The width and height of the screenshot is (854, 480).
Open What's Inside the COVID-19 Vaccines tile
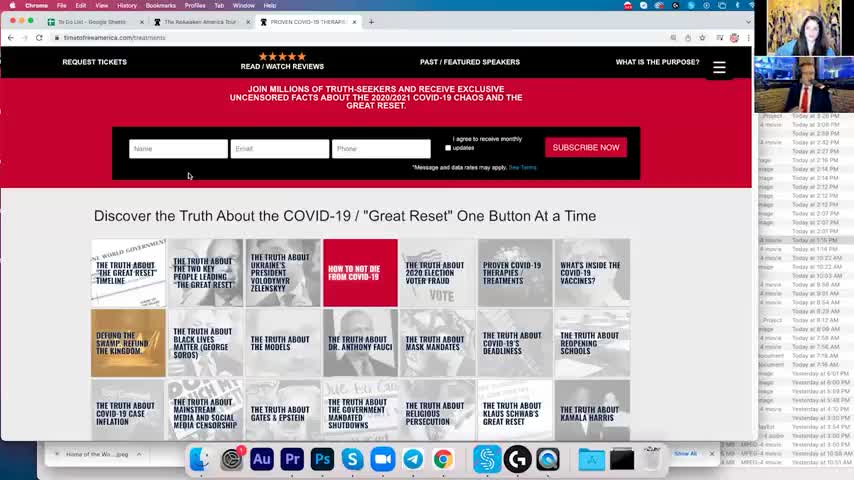[x=593, y=272]
